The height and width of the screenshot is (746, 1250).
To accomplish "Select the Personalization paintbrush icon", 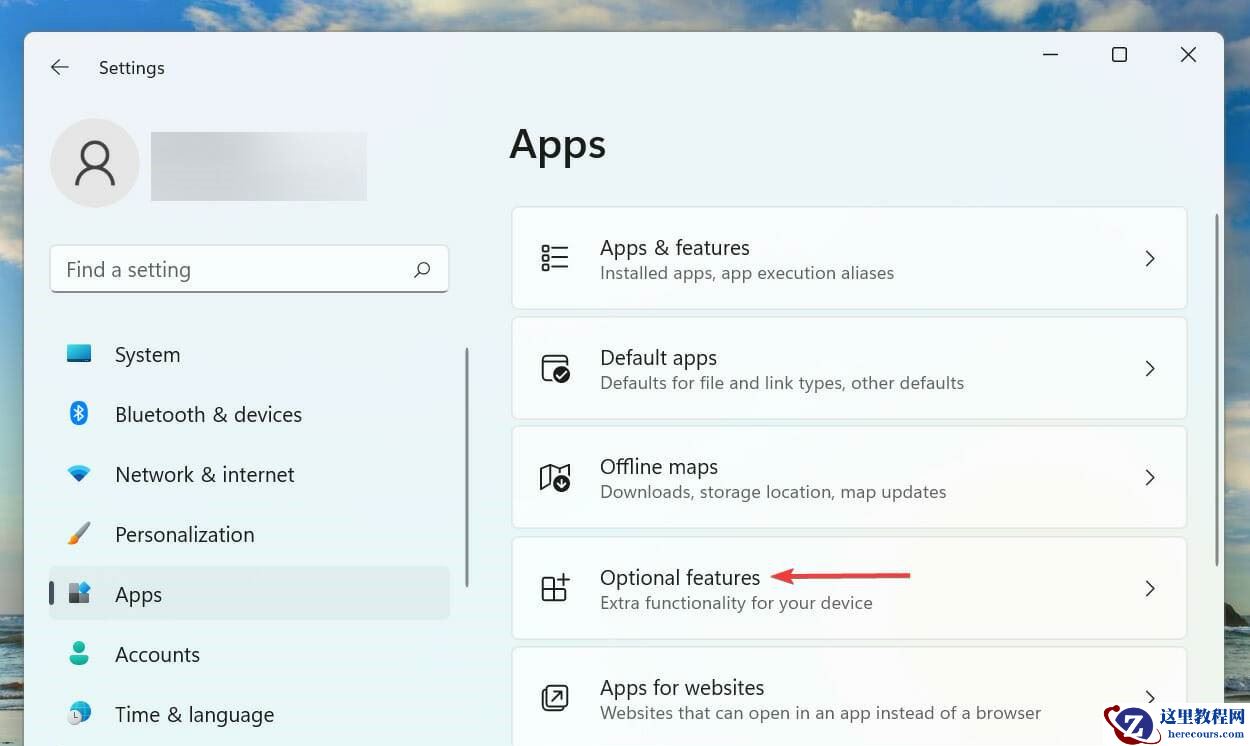I will point(79,533).
